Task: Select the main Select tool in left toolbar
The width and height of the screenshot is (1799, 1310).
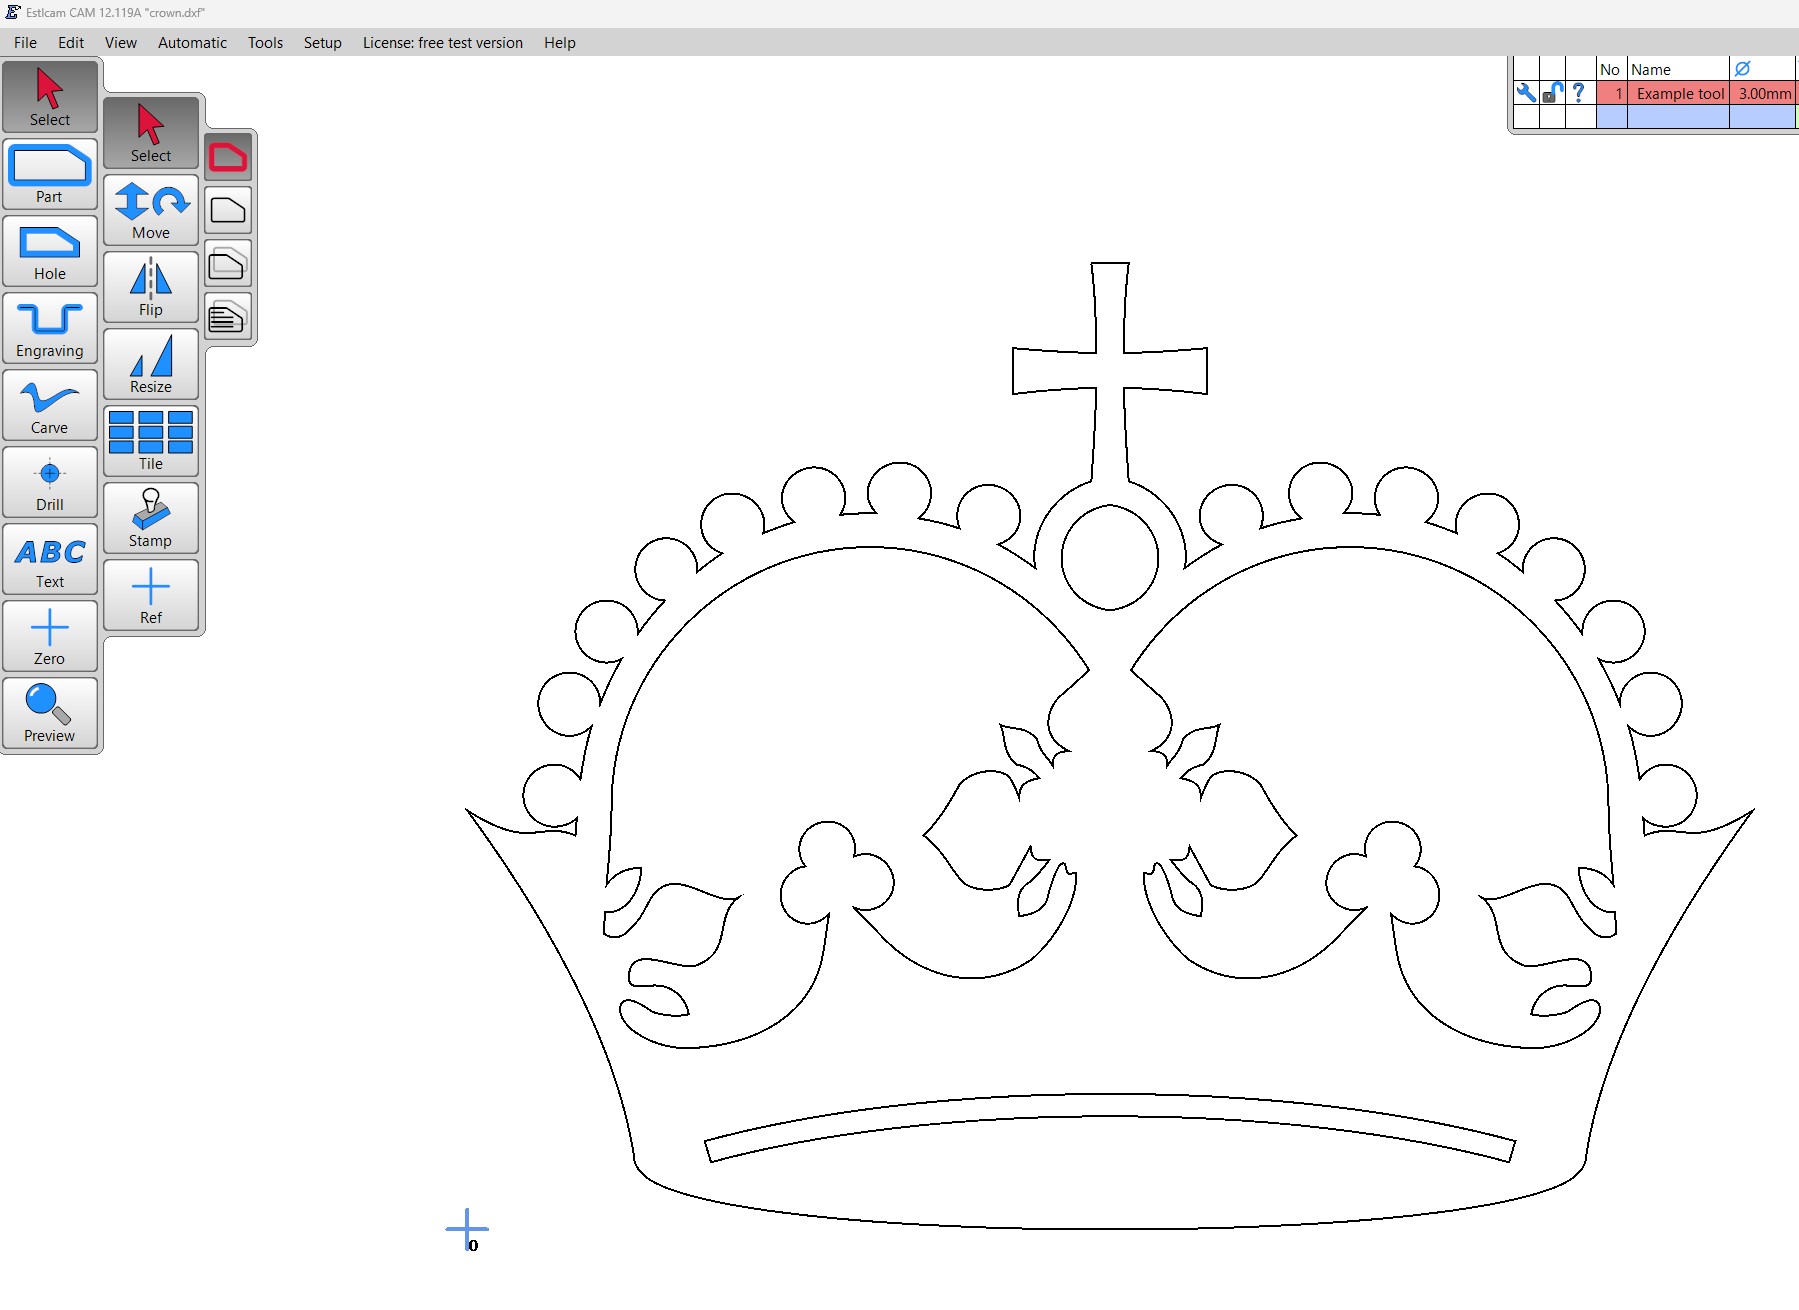Action: tap(50, 96)
